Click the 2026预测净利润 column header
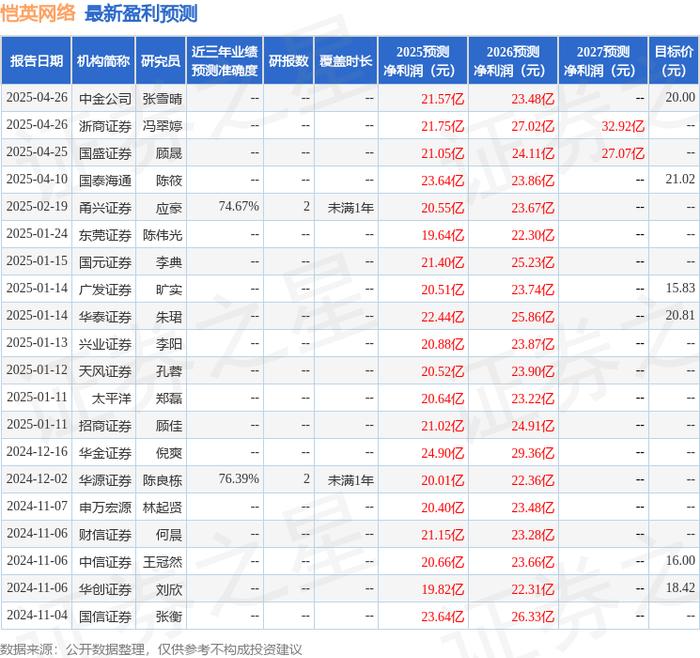The height and width of the screenshot is (658, 700). [513, 60]
